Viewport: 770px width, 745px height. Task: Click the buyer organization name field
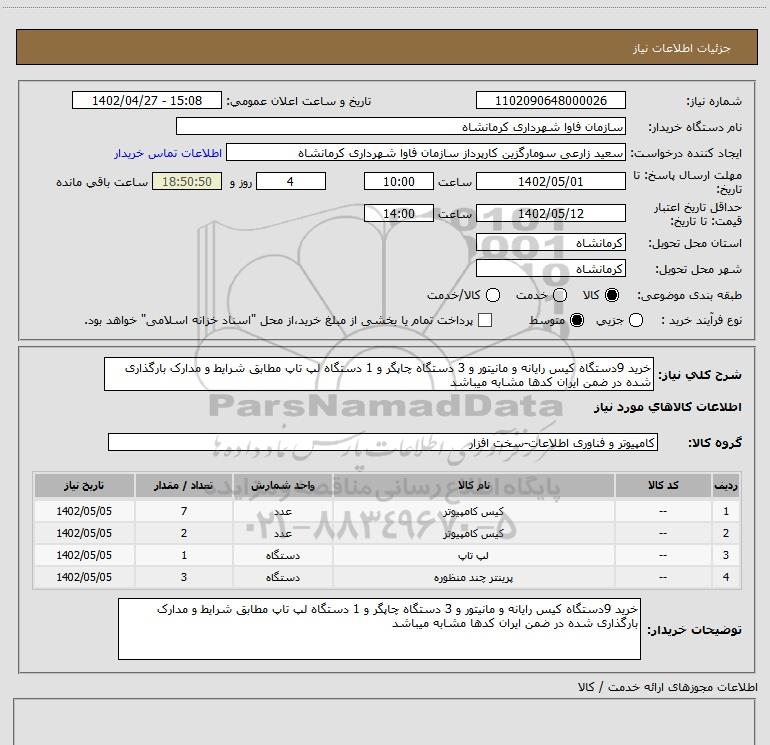click(401, 127)
